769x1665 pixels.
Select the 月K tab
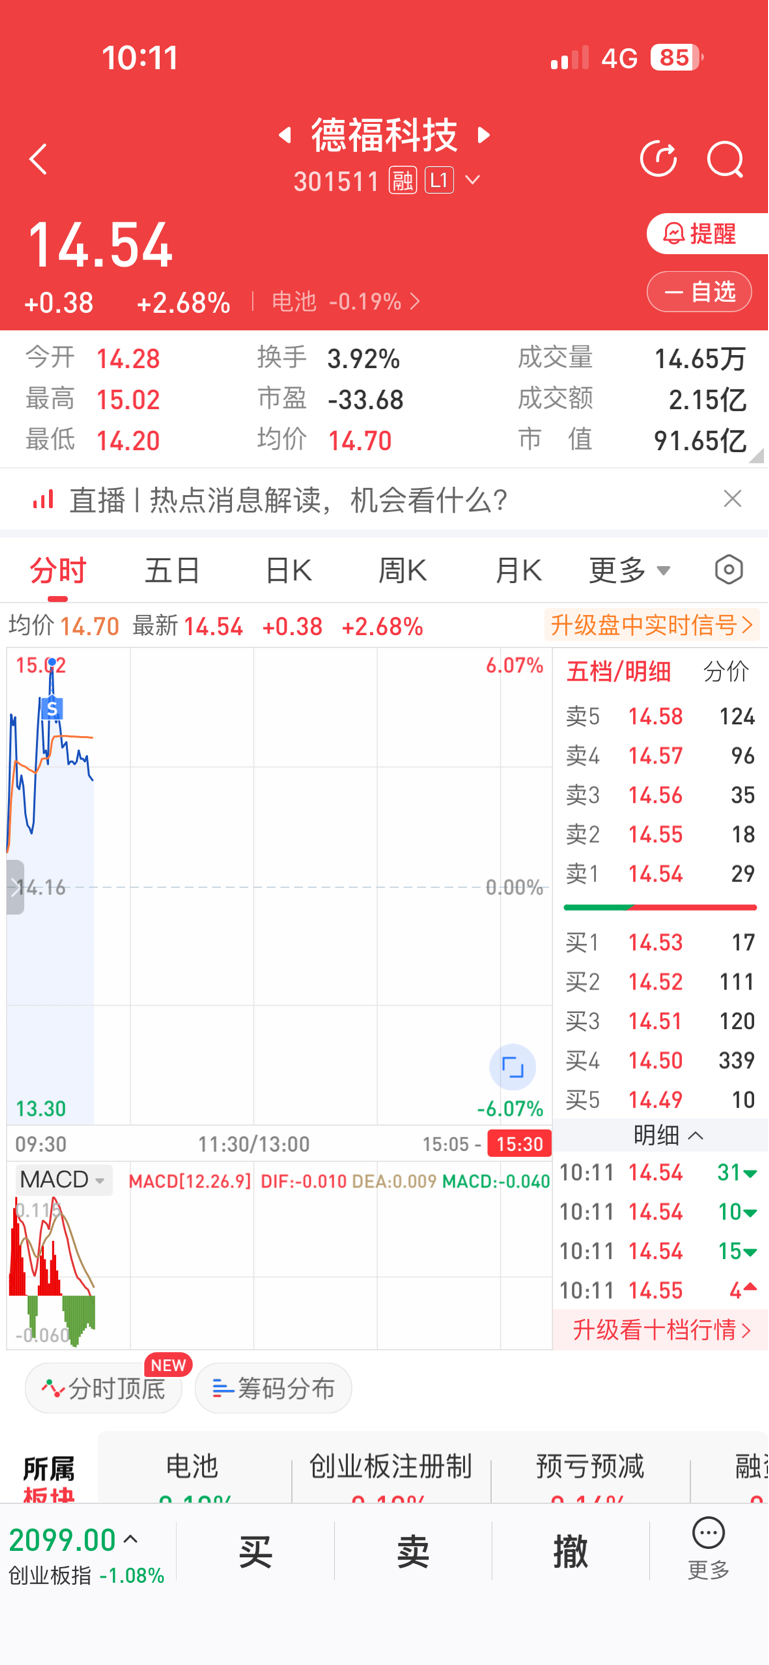(518, 570)
